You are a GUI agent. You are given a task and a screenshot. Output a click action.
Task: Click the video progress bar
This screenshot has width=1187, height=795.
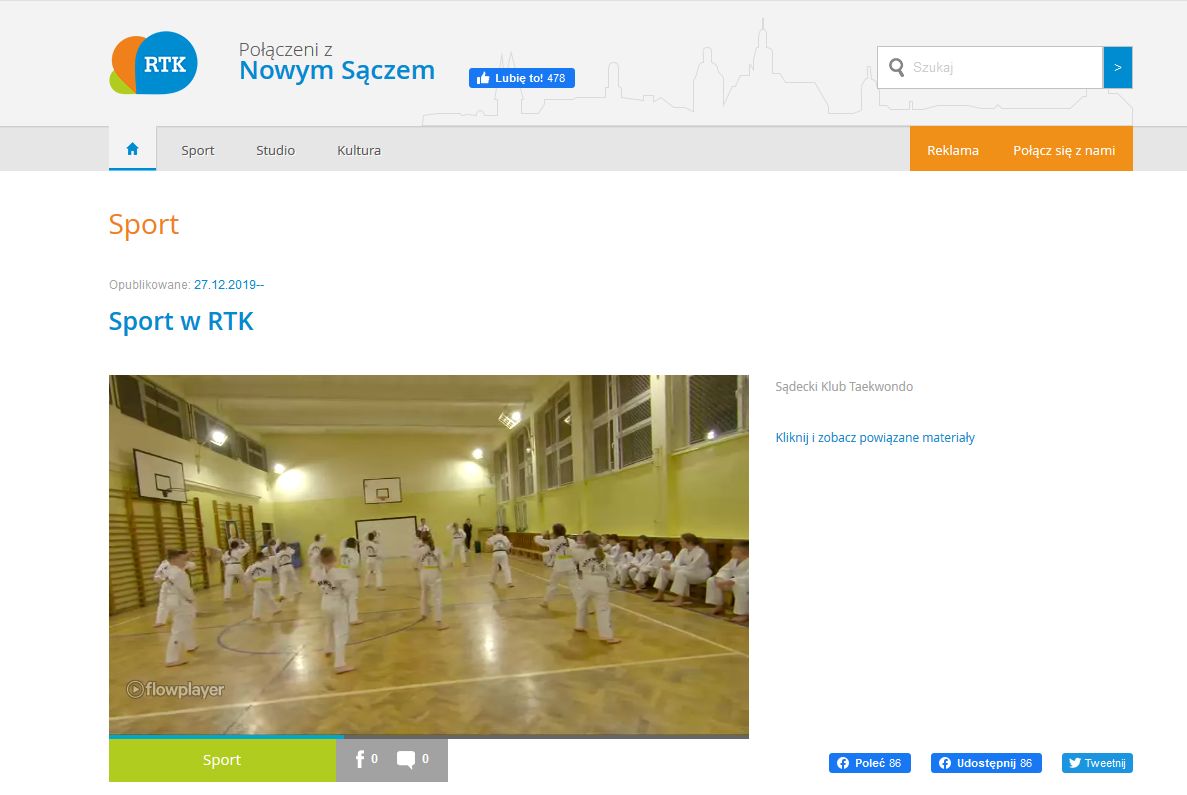tap(428, 736)
